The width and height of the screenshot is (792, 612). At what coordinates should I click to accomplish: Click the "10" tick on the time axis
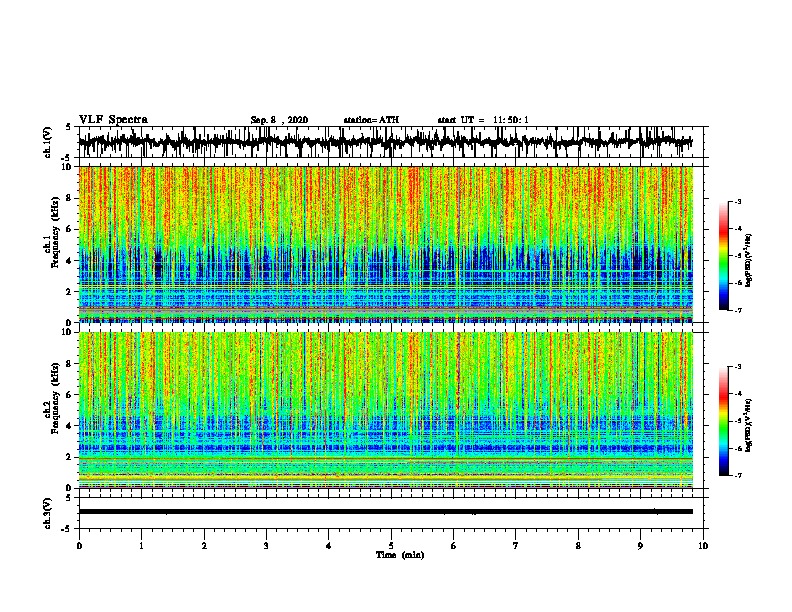tap(703, 546)
